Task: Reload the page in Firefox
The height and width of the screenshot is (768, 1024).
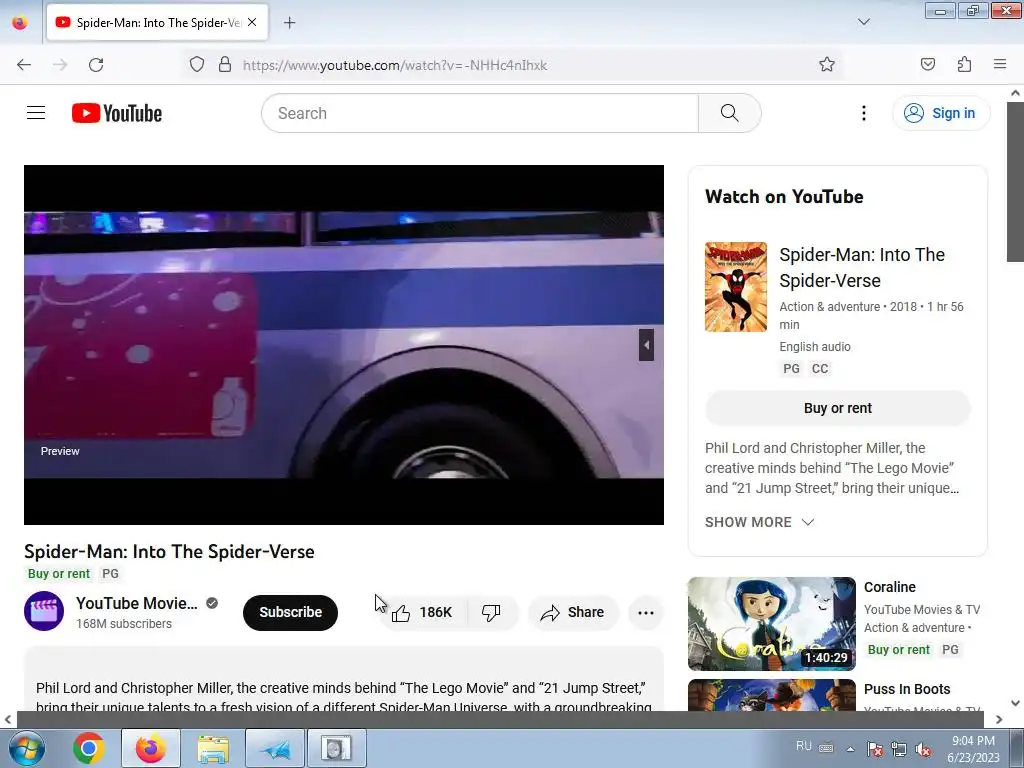Action: click(x=96, y=65)
